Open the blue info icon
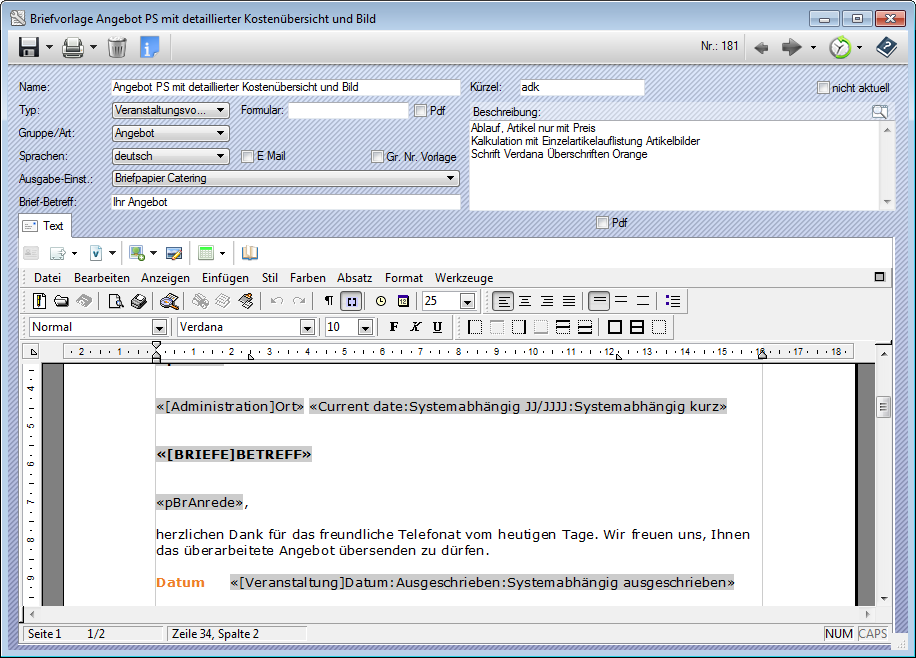916x658 pixels. point(149,47)
